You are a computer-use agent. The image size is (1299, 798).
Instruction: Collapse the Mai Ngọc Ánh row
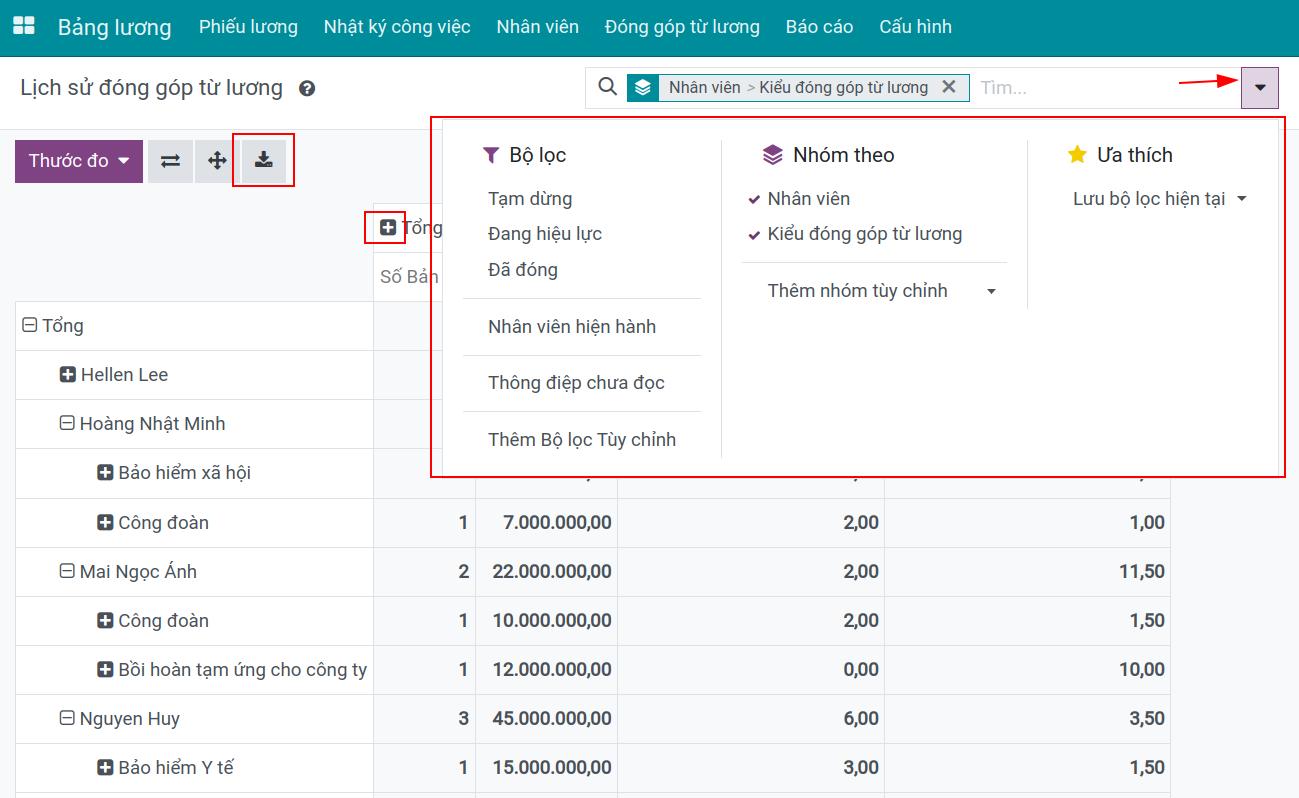tap(67, 572)
